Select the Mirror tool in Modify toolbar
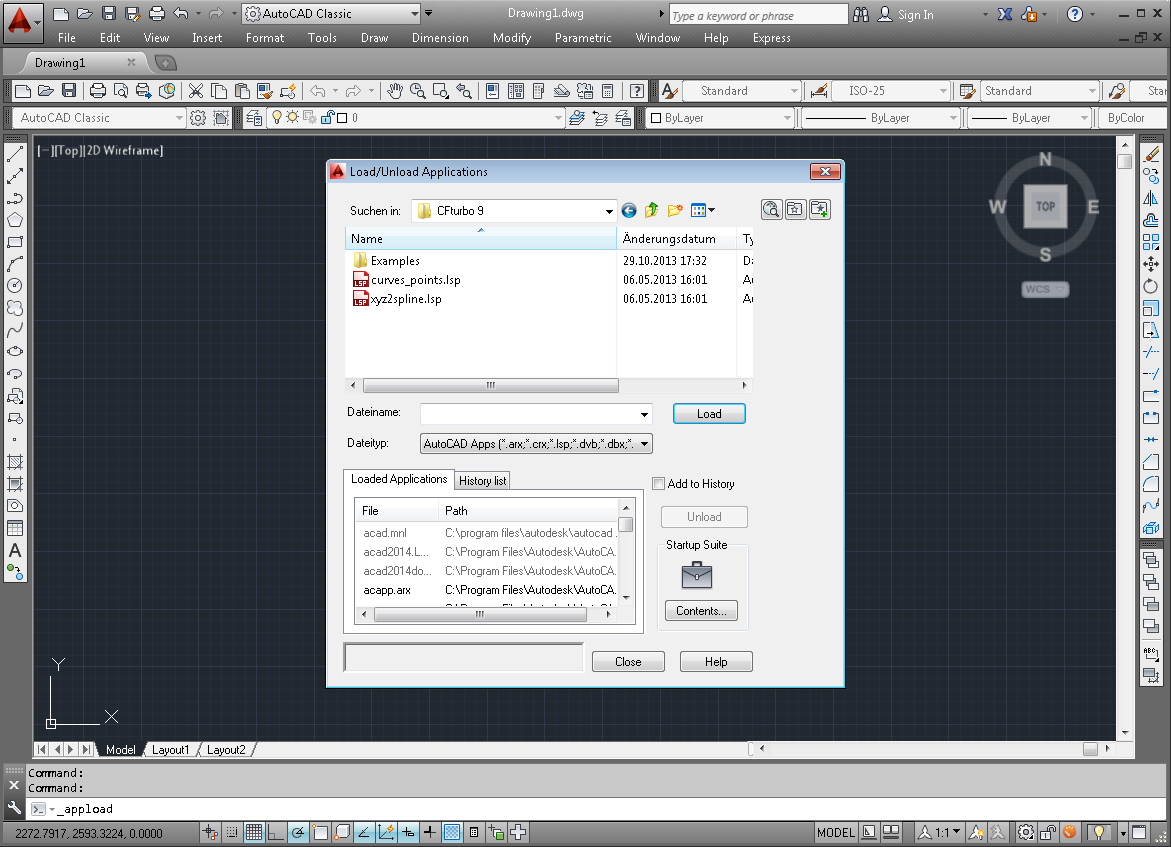1171x847 pixels. tap(1151, 198)
